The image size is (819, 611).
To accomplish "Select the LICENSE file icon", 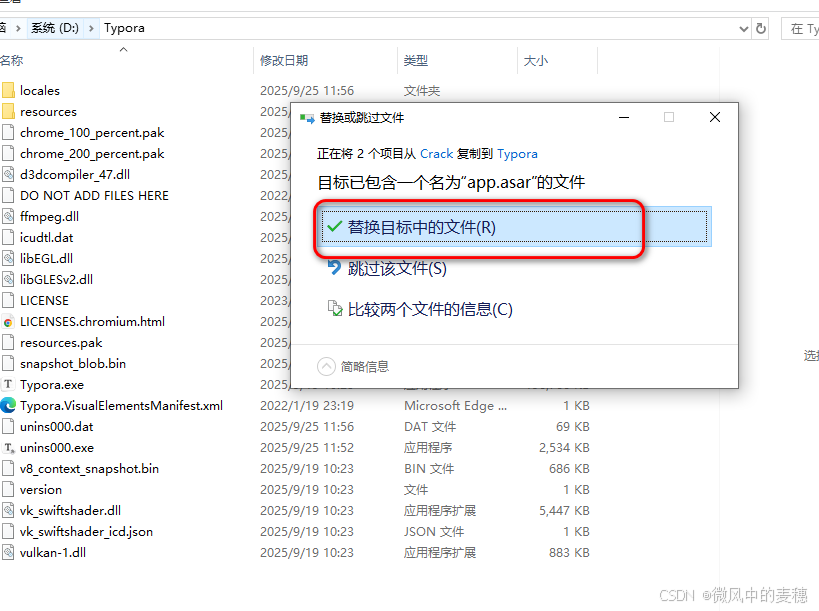I will (8, 300).
